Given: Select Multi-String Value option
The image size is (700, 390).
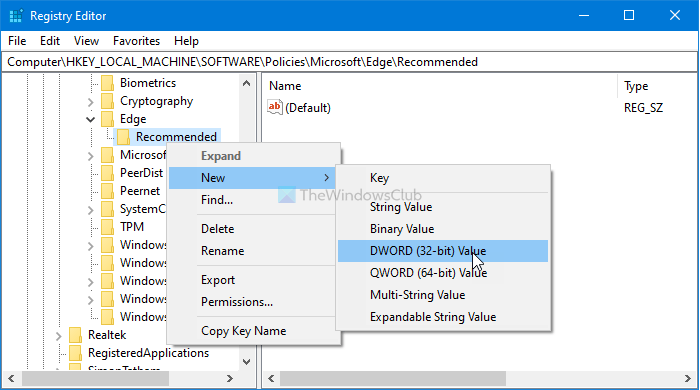Looking at the screenshot, I should (x=443, y=295).
